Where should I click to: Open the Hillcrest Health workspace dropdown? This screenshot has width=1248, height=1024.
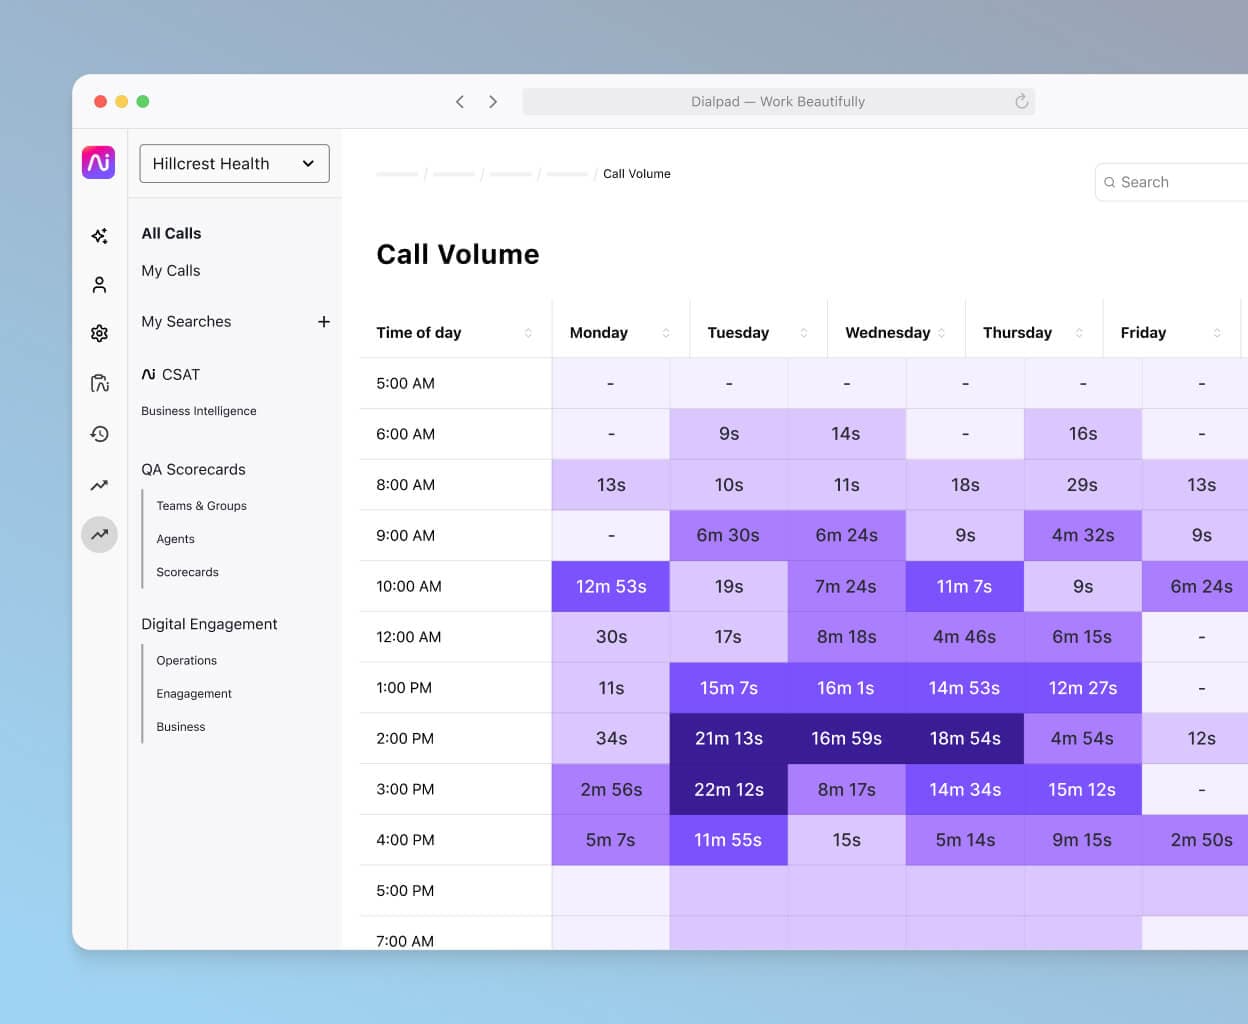(x=234, y=163)
